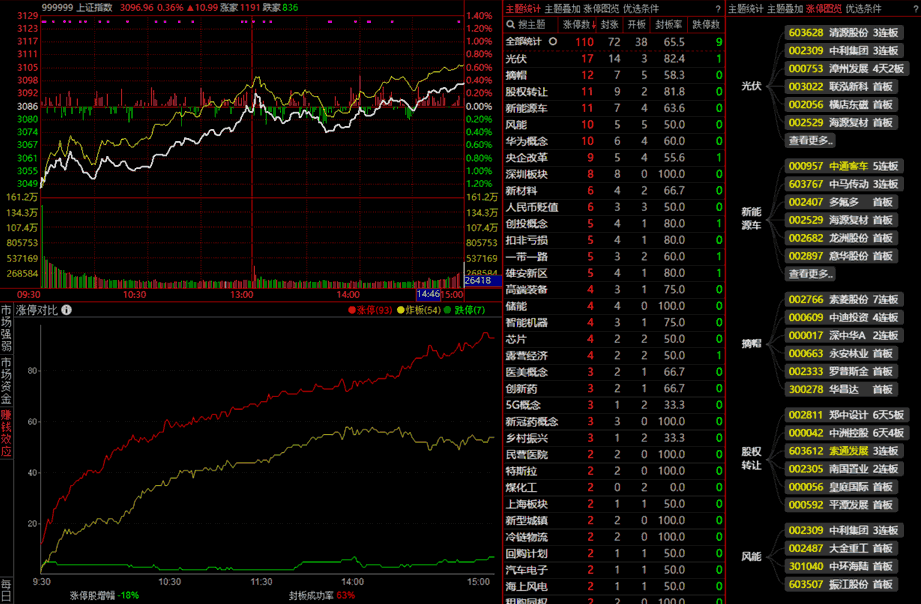Select the 冷链物流 row in the theme table
This screenshot has height=604, width=921.
coord(614,536)
